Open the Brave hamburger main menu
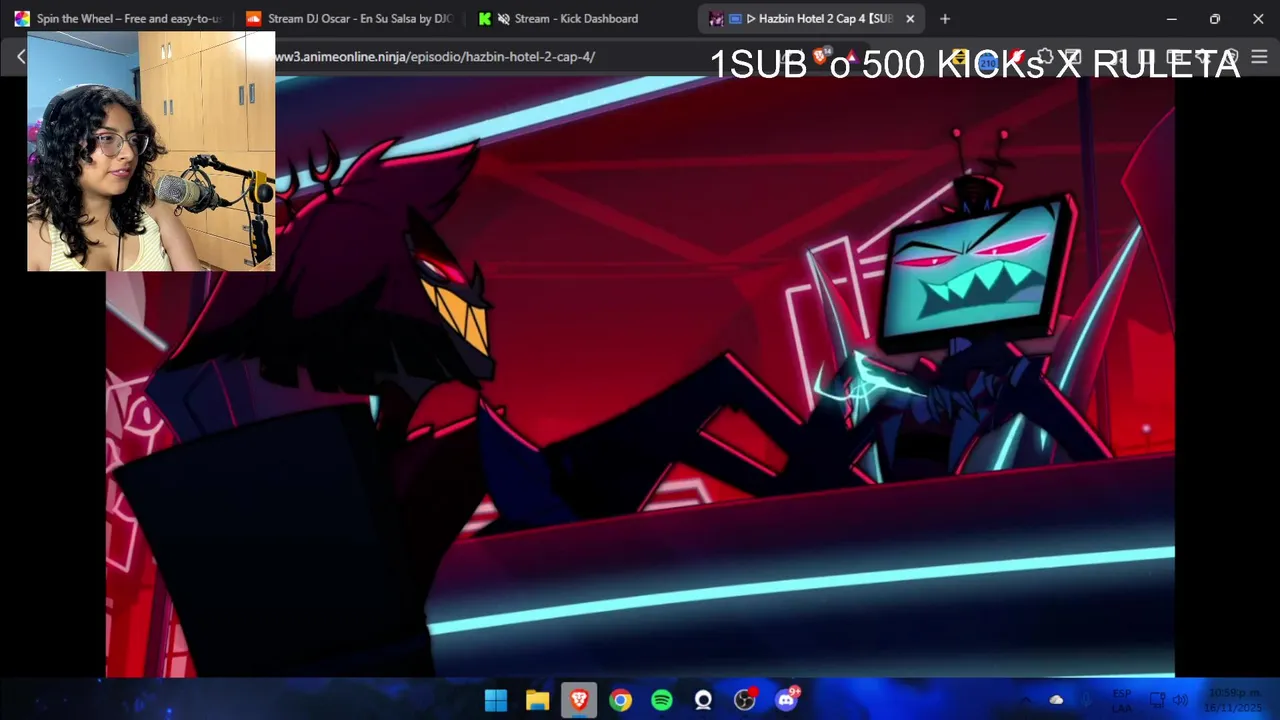The image size is (1280, 720). click(1259, 57)
